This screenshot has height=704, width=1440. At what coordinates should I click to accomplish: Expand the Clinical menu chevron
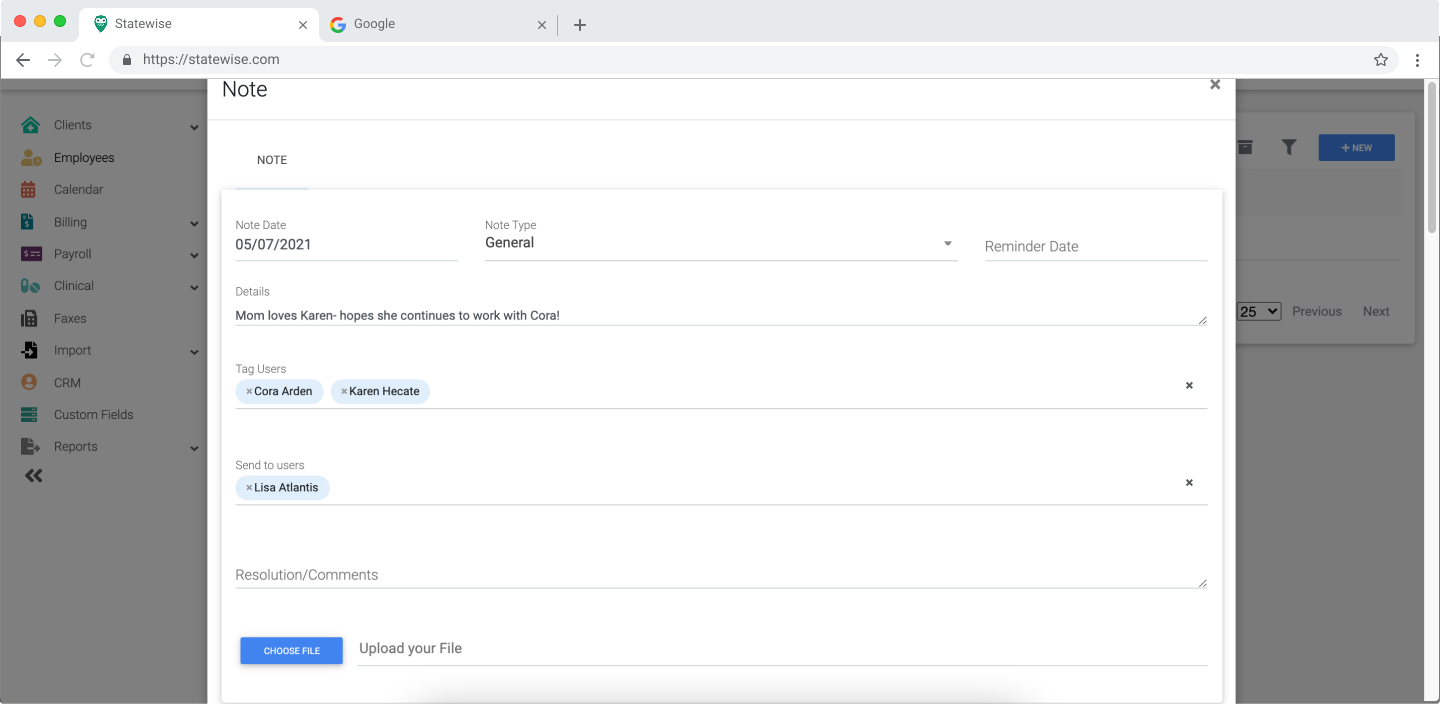point(194,288)
